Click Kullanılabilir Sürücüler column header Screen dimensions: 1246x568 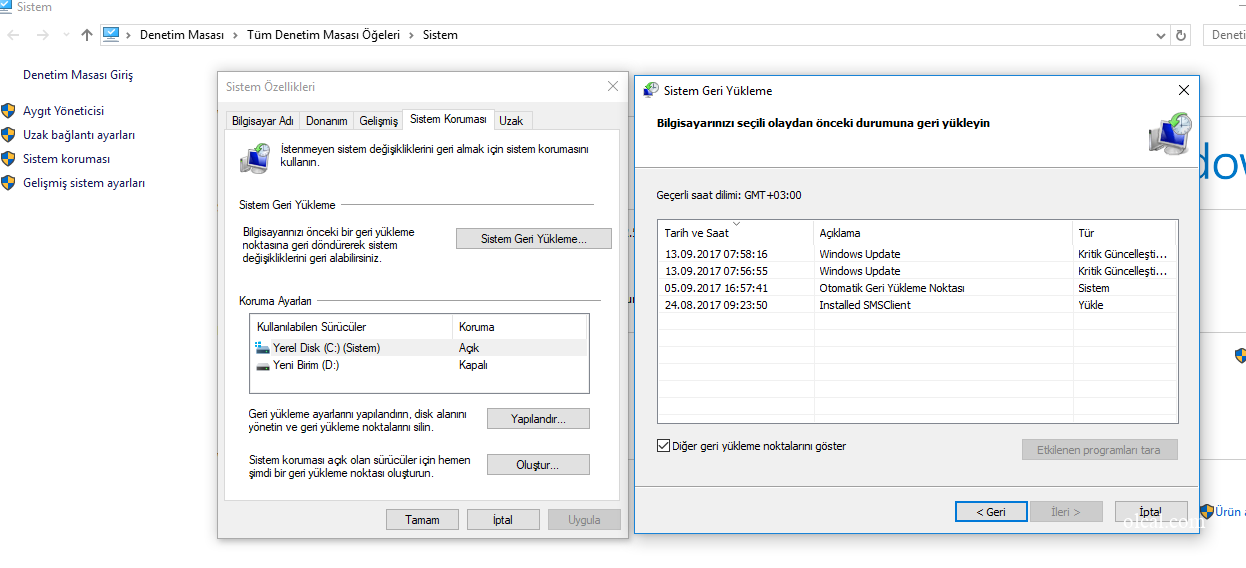coord(351,327)
